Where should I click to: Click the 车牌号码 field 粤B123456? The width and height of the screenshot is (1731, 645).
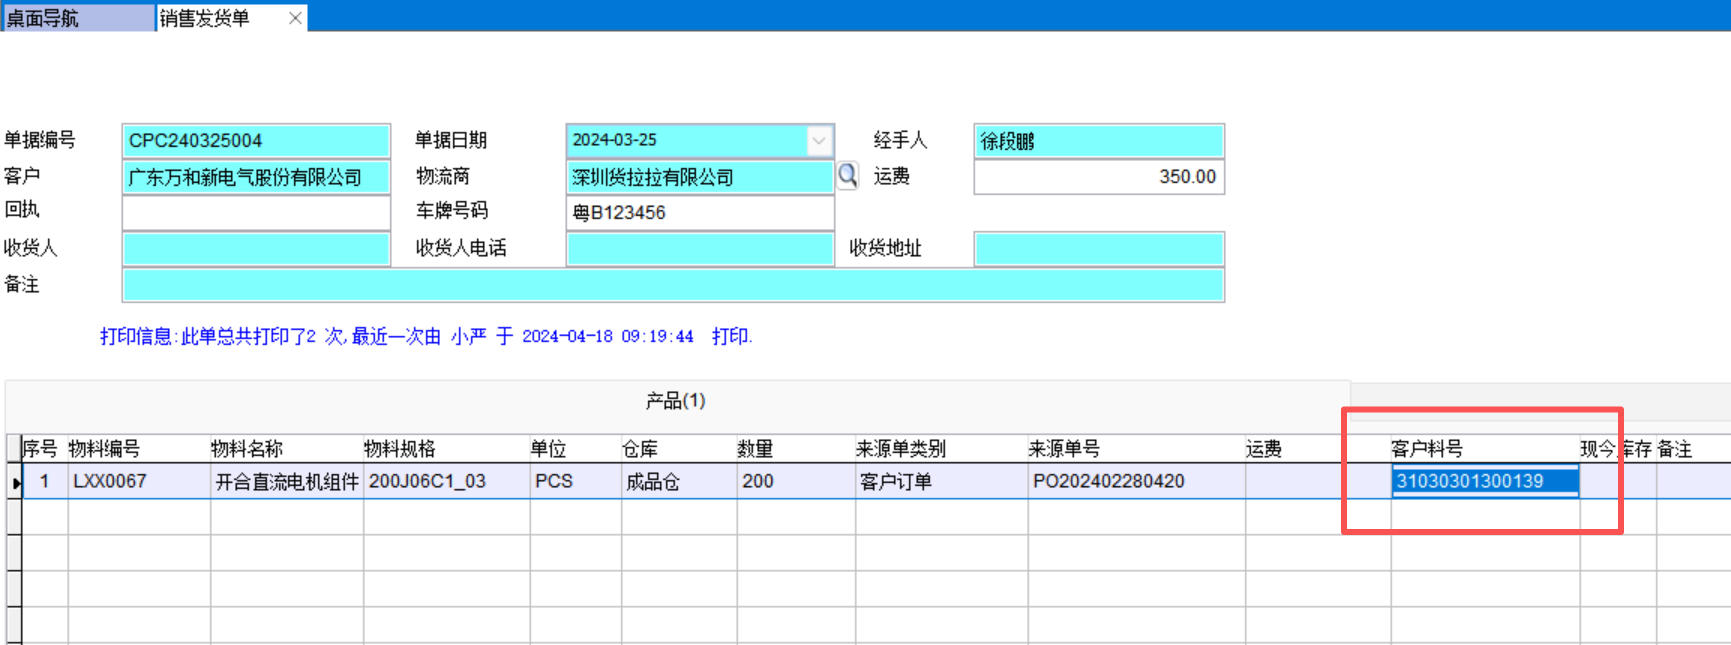(699, 212)
